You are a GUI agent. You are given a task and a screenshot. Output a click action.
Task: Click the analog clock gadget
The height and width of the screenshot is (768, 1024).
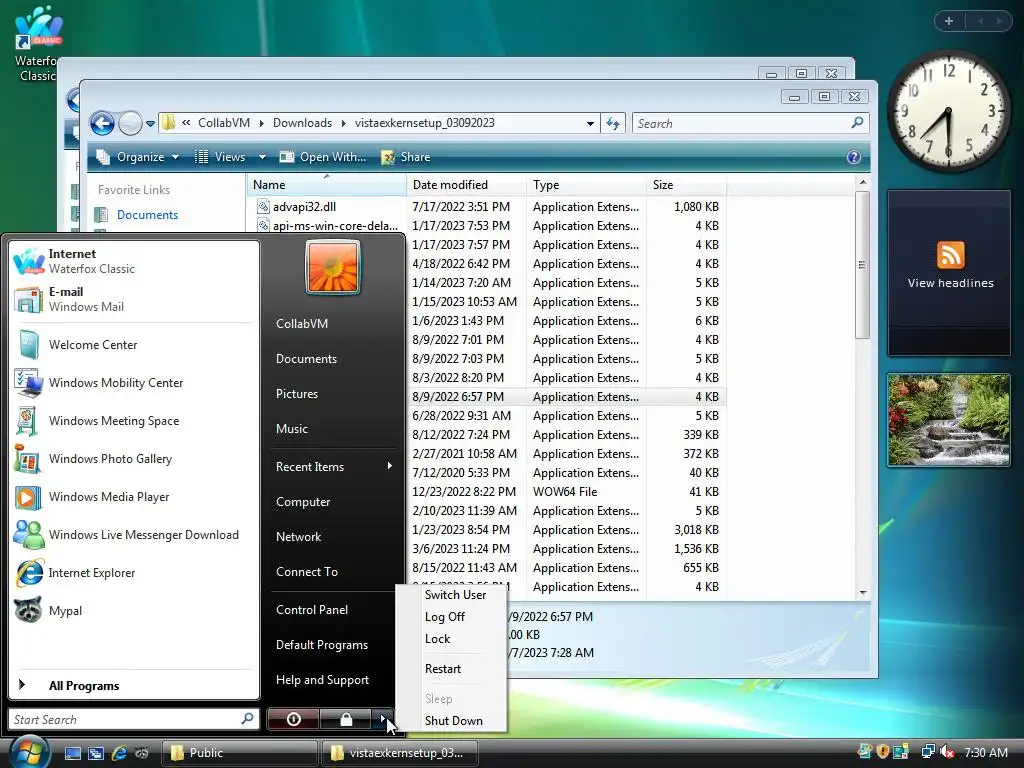click(948, 112)
